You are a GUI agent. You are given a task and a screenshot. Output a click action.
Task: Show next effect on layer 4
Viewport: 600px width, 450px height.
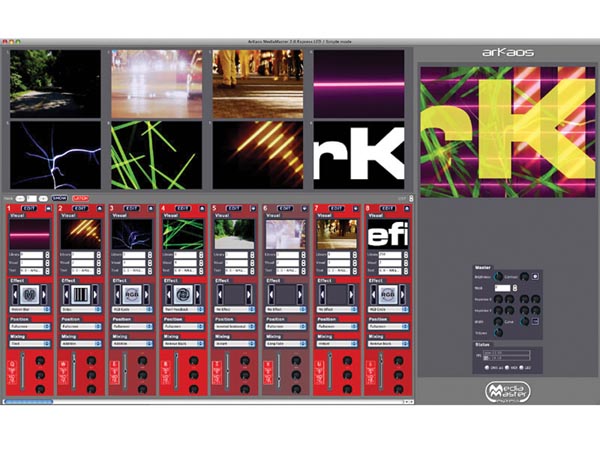[x=198, y=294]
